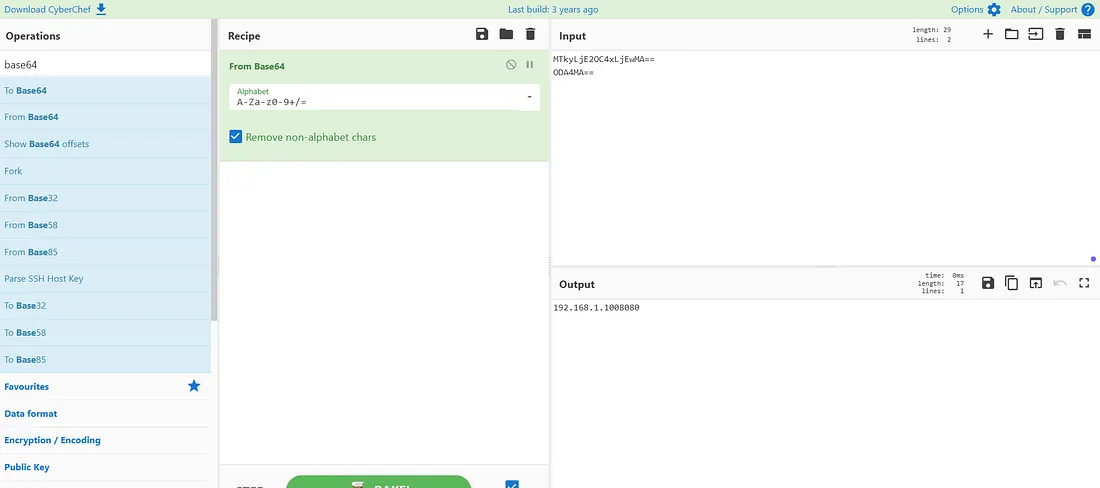Open the Options menu
This screenshot has height=488, width=1100.
coord(975,10)
